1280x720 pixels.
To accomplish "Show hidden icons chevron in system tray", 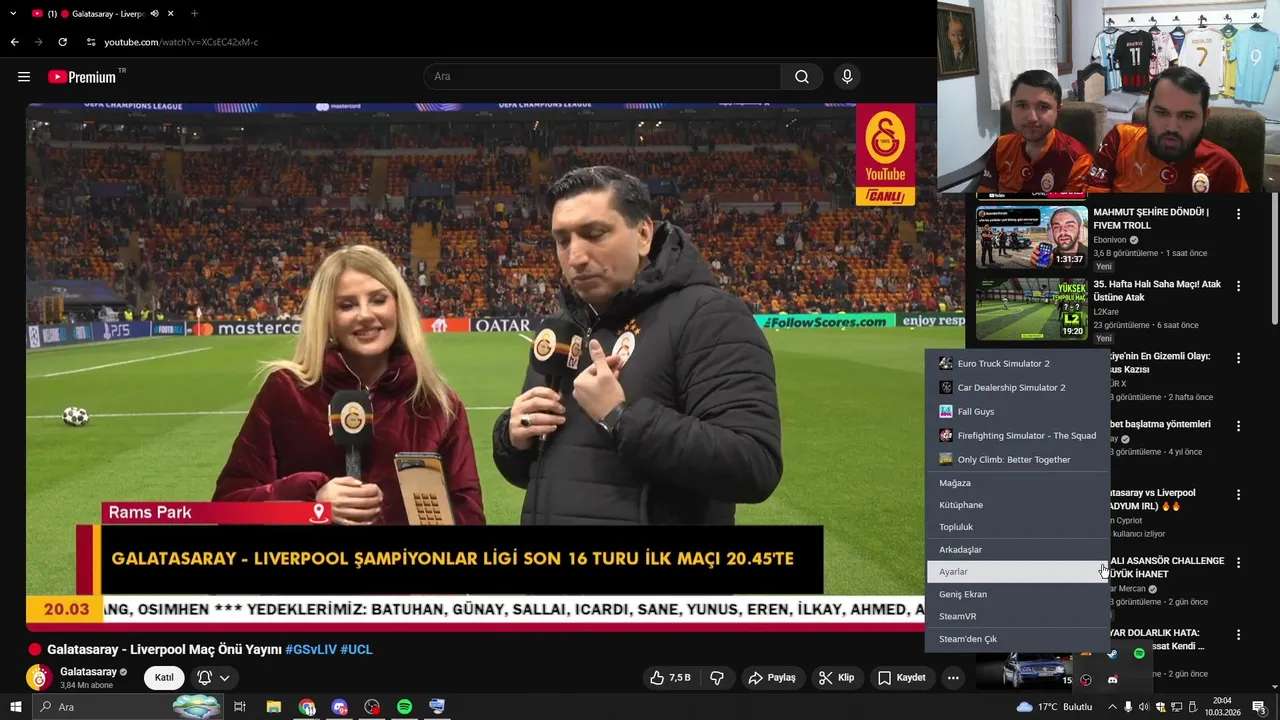I will point(1112,707).
